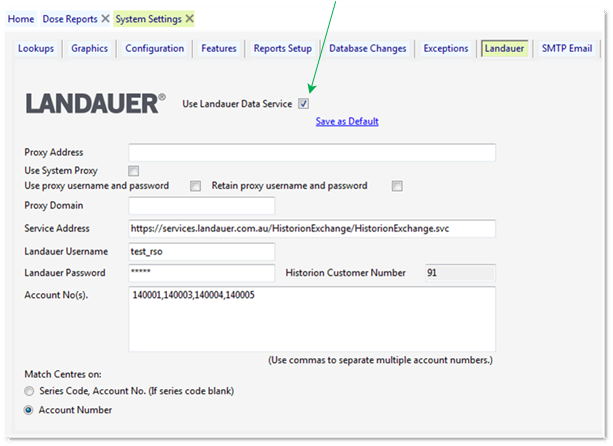Open the Exceptions tab
This screenshot has height=446, width=613.
coord(446,48)
